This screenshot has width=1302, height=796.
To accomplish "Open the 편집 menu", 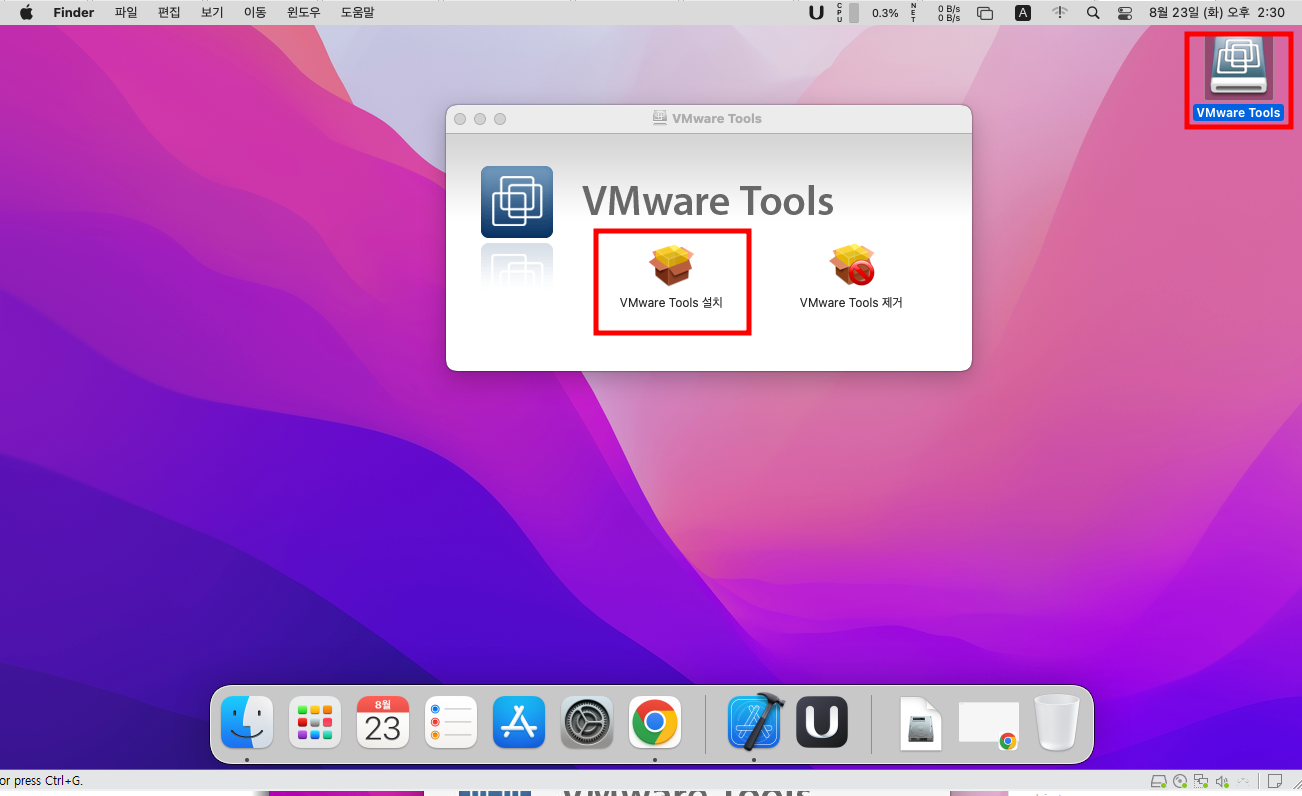I will tap(169, 13).
